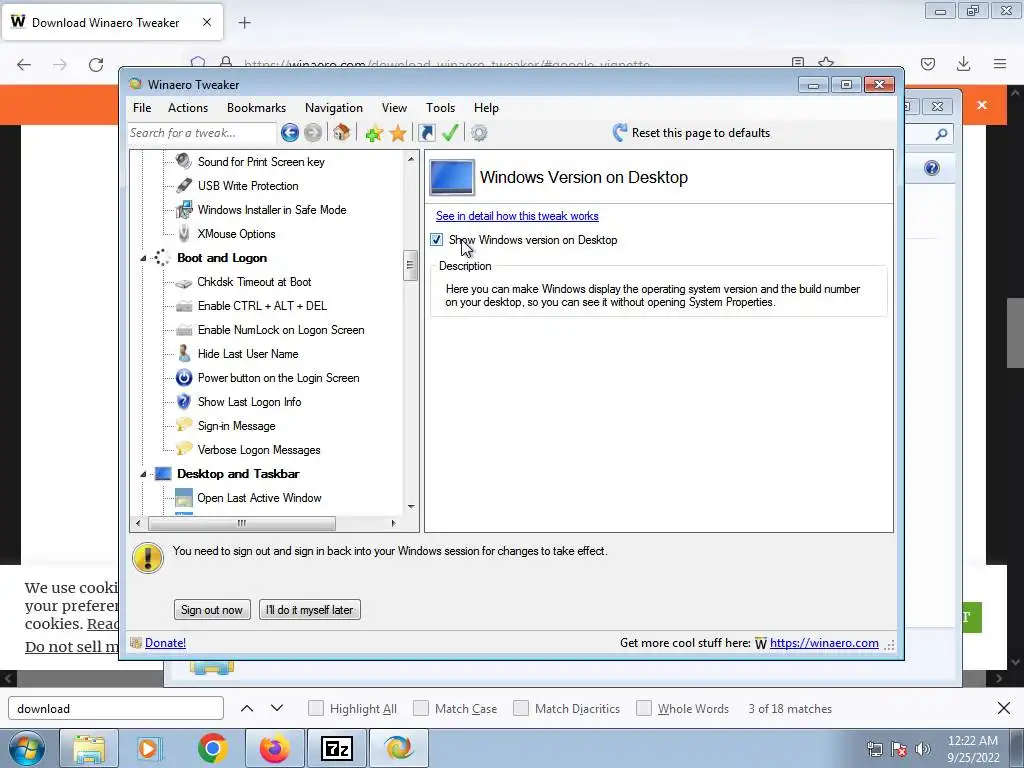Screen dimensions: 1024x768
Task: Click the Windows Start orb
Action: 27,748
